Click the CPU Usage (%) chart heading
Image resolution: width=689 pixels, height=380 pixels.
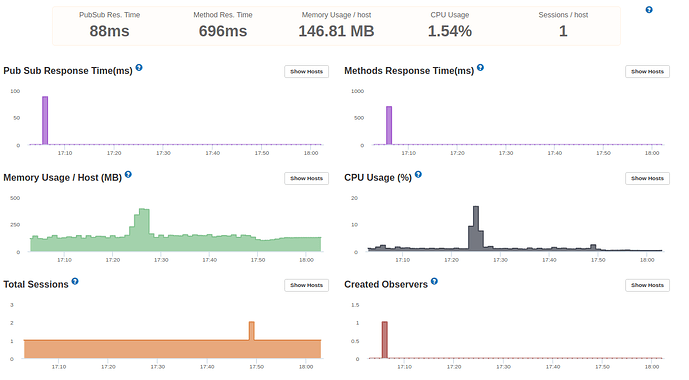pos(378,177)
